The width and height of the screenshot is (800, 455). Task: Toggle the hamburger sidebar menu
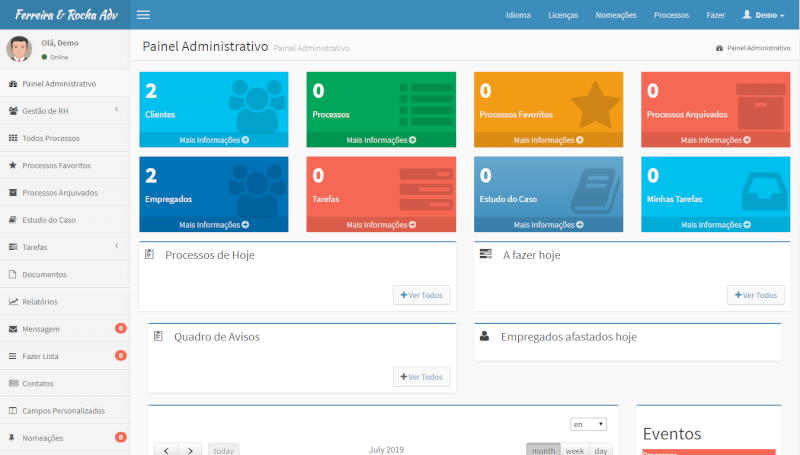click(x=143, y=15)
